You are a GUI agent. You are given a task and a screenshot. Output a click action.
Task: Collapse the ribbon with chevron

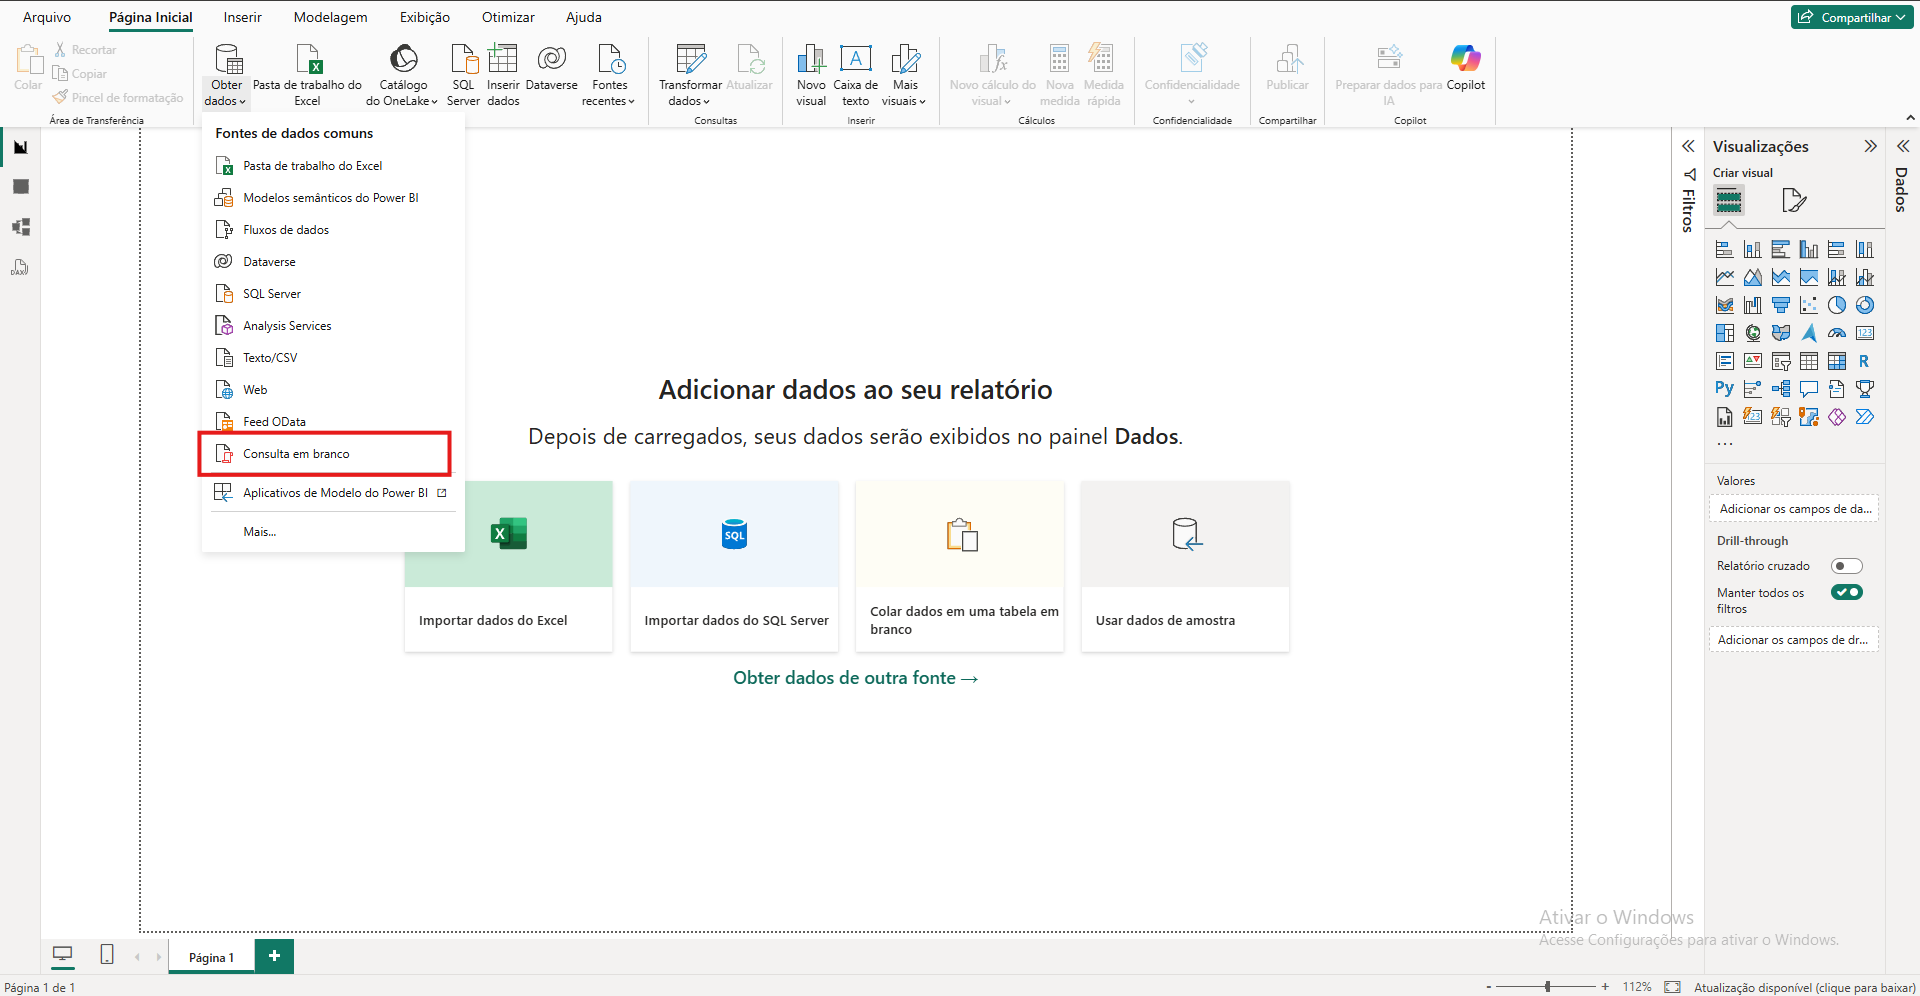coord(1910,118)
